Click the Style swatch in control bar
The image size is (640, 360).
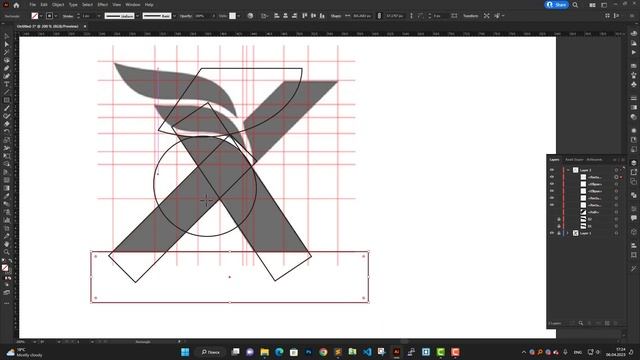232,16
